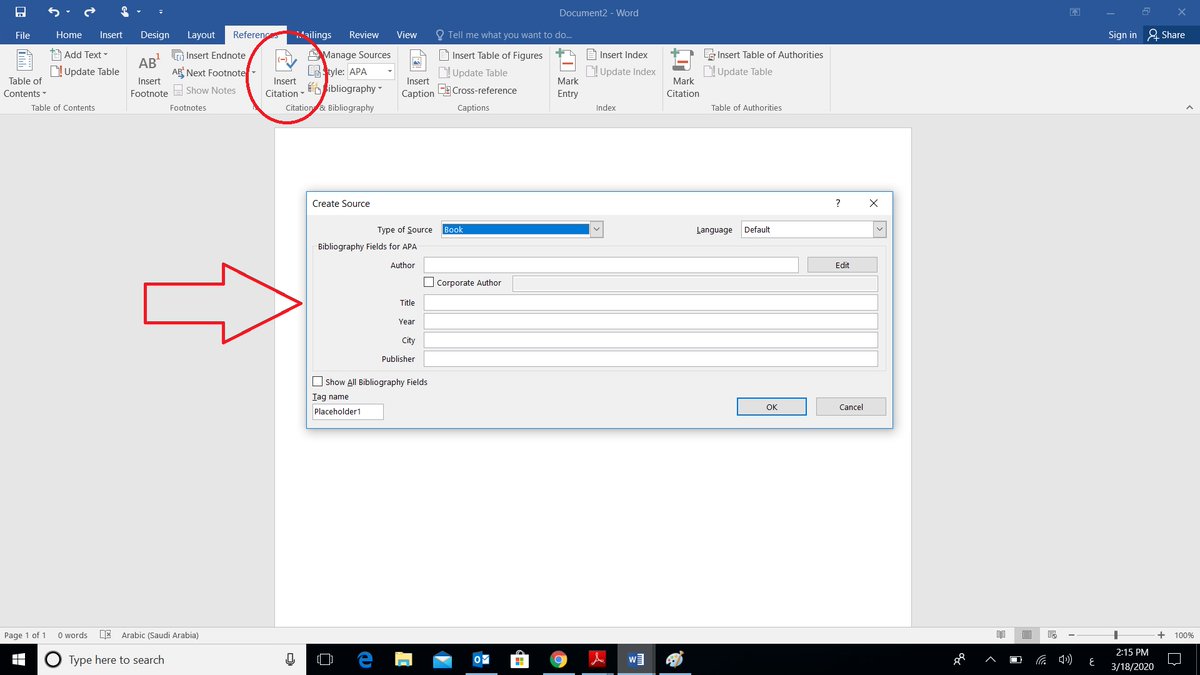Screen dimensions: 1200x675
Task: Click Insert Footnote
Action: pyautogui.click(x=149, y=73)
